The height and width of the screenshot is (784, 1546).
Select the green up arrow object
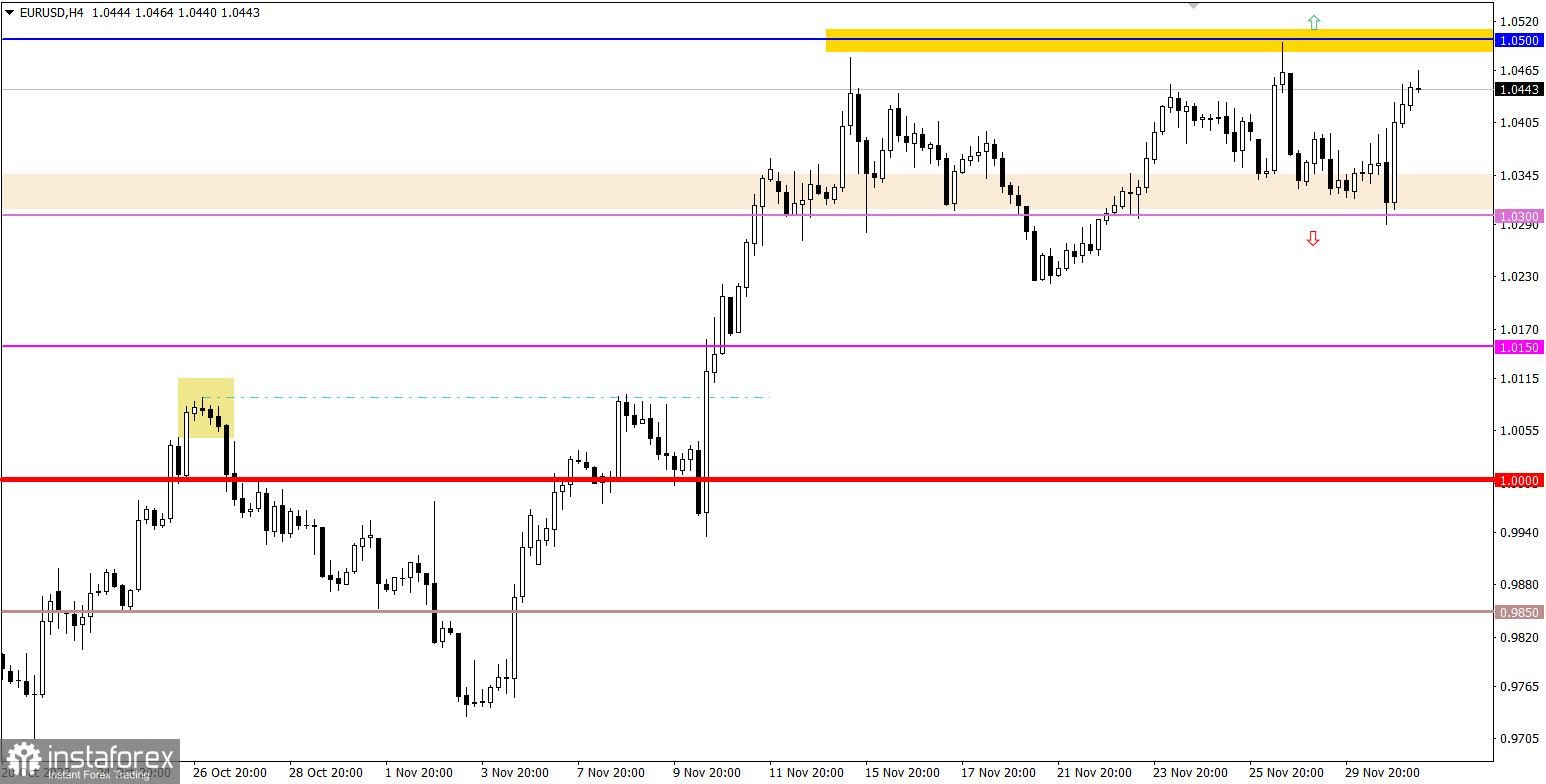(1313, 22)
